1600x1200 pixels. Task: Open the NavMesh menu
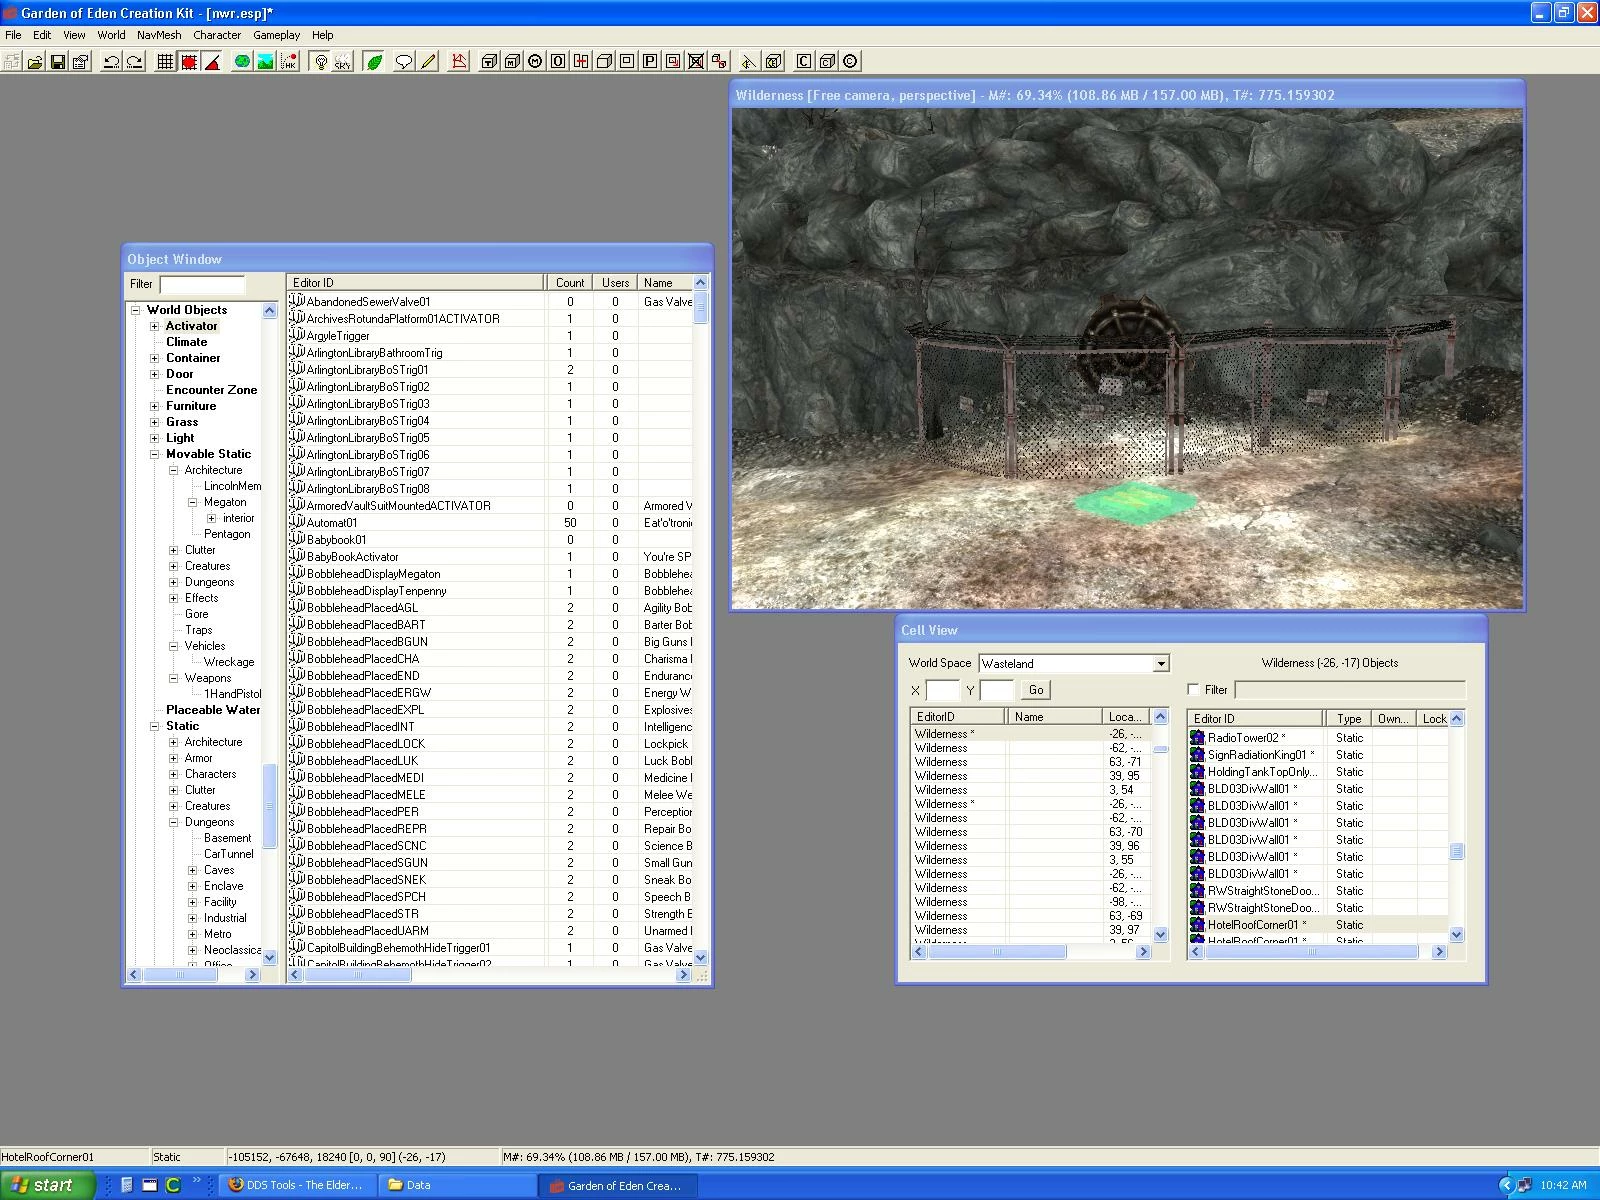(159, 35)
